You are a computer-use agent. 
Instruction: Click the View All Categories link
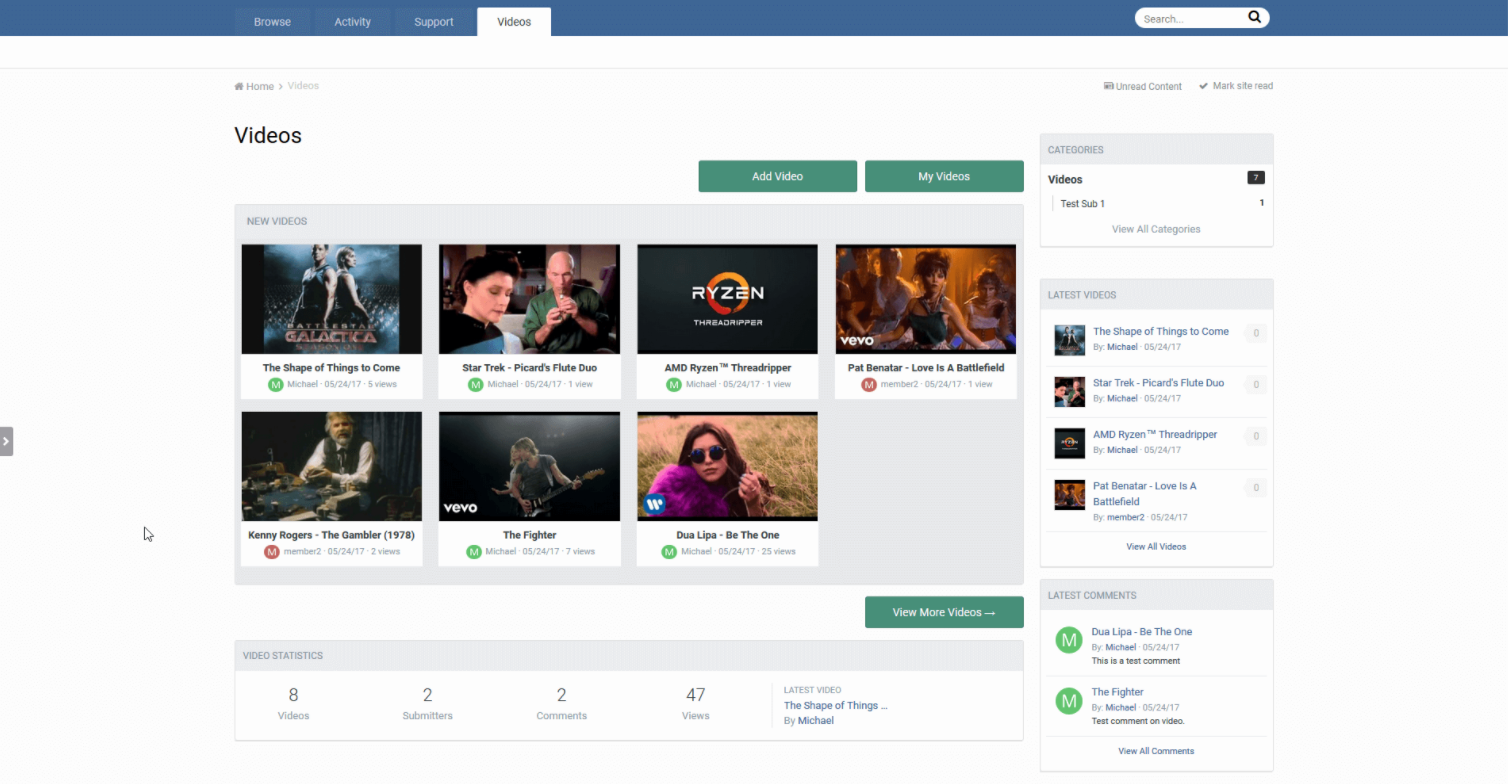(x=1156, y=229)
